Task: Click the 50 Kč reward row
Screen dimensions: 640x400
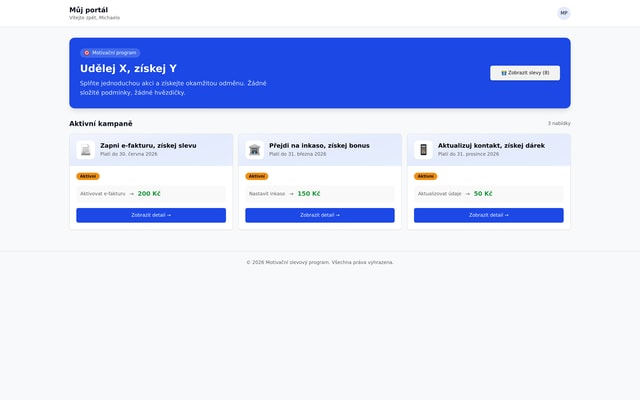Action: coord(488,194)
